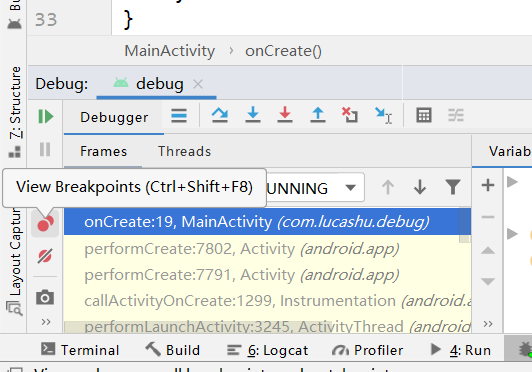This screenshot has width=532, height=372.
Task: Click the Step Out icon
Action: 318,115
